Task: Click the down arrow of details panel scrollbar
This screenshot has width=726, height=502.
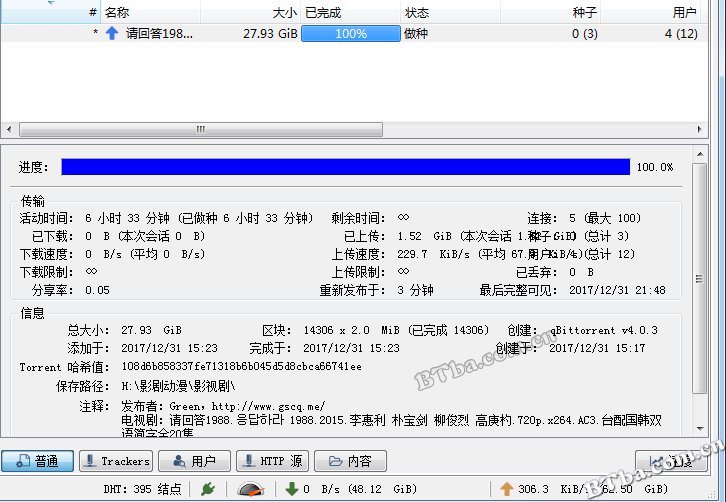Action: coord(700,428)
